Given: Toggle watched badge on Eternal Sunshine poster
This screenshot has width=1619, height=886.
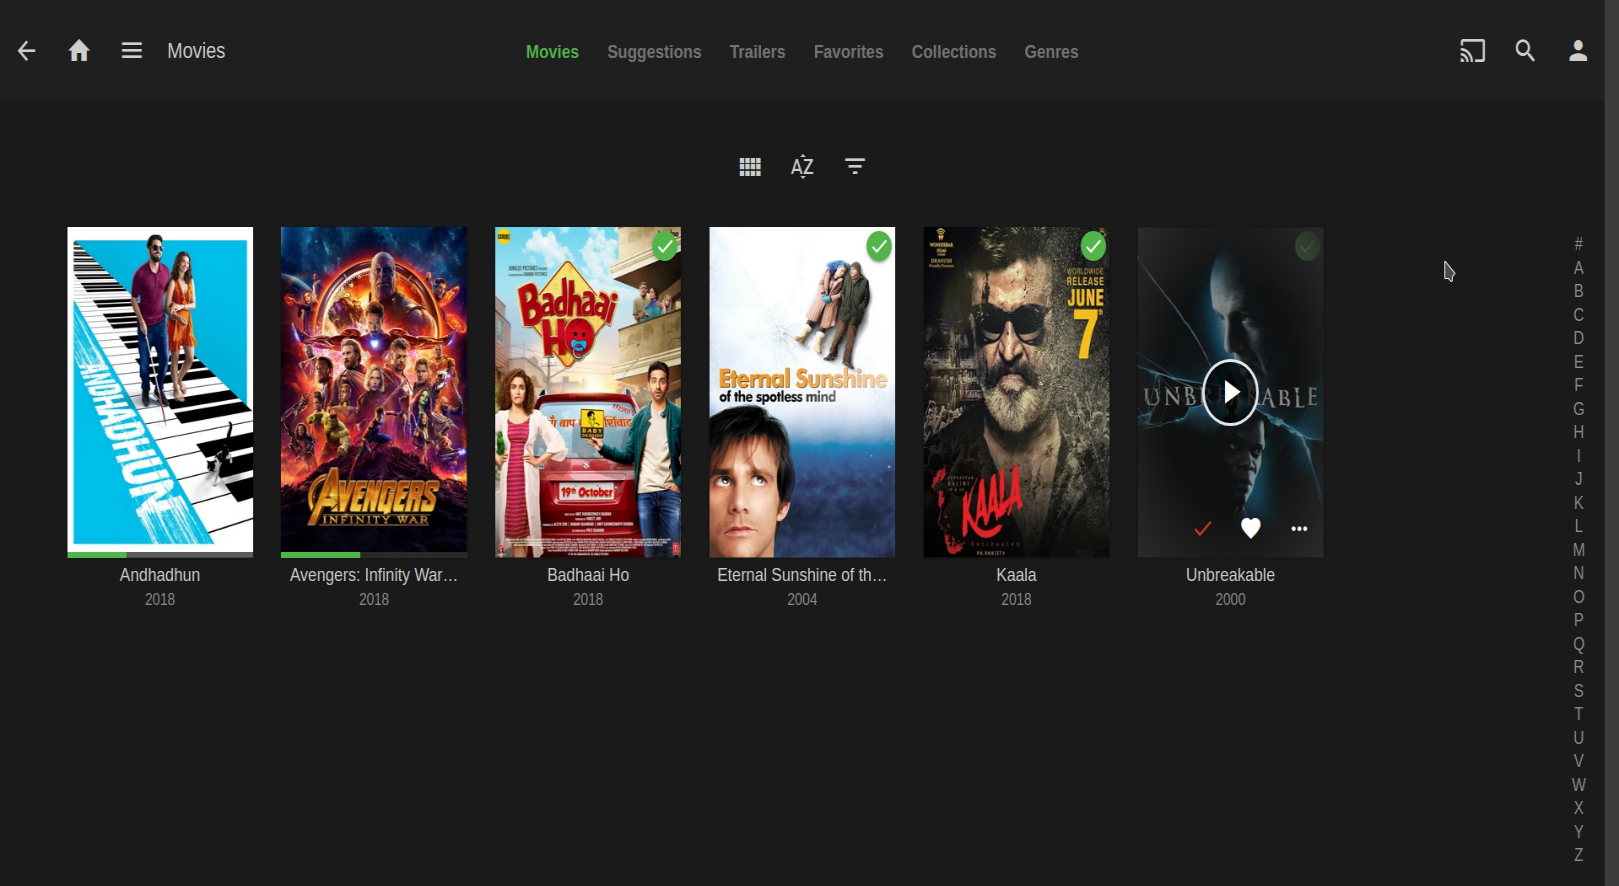Looking at the screenshot, I should click(879, 246).
